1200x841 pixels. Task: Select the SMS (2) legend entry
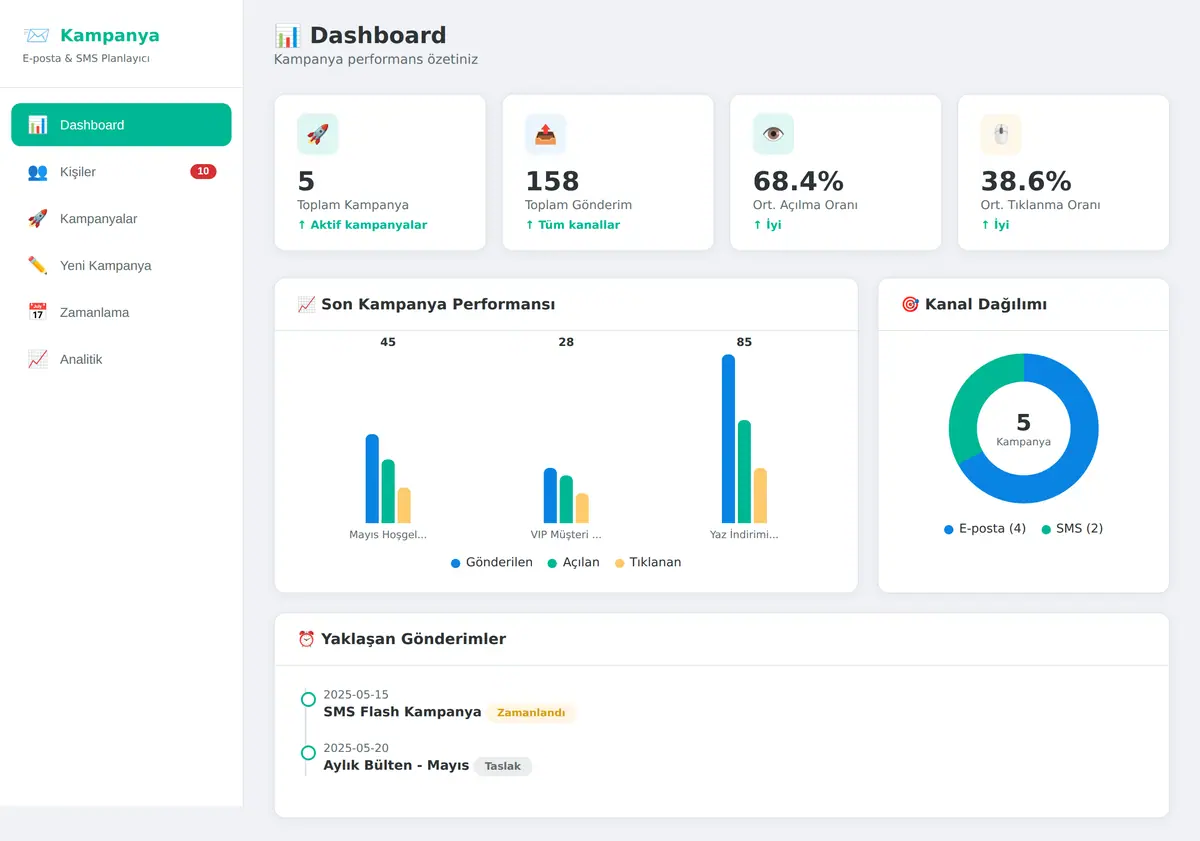tap(1072, 529)
